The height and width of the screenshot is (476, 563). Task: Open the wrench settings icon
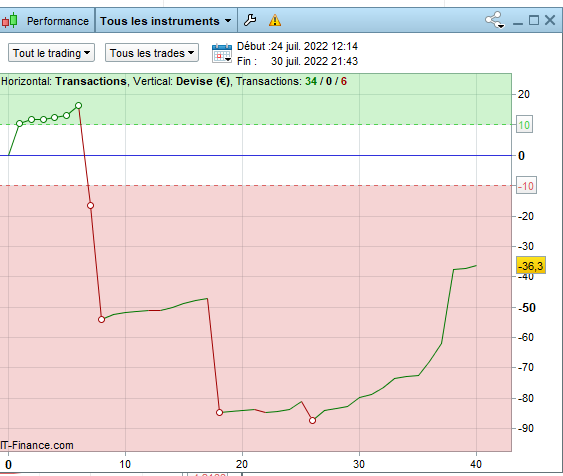250,20
